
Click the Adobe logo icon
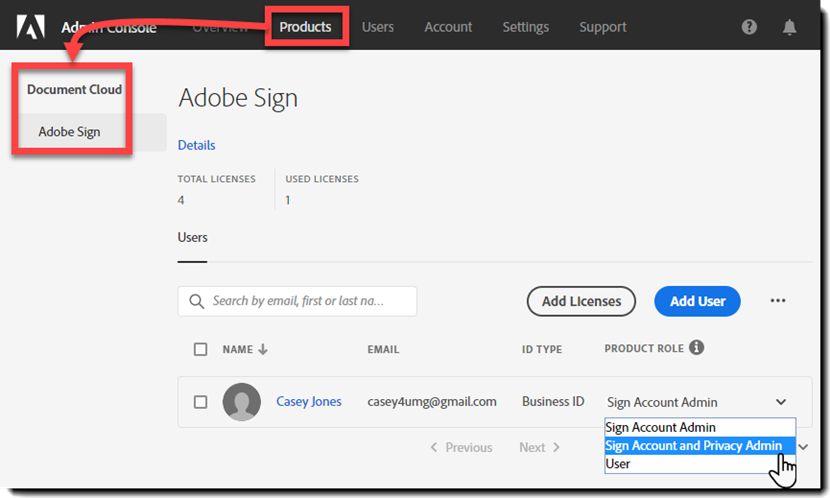point(31,27)
